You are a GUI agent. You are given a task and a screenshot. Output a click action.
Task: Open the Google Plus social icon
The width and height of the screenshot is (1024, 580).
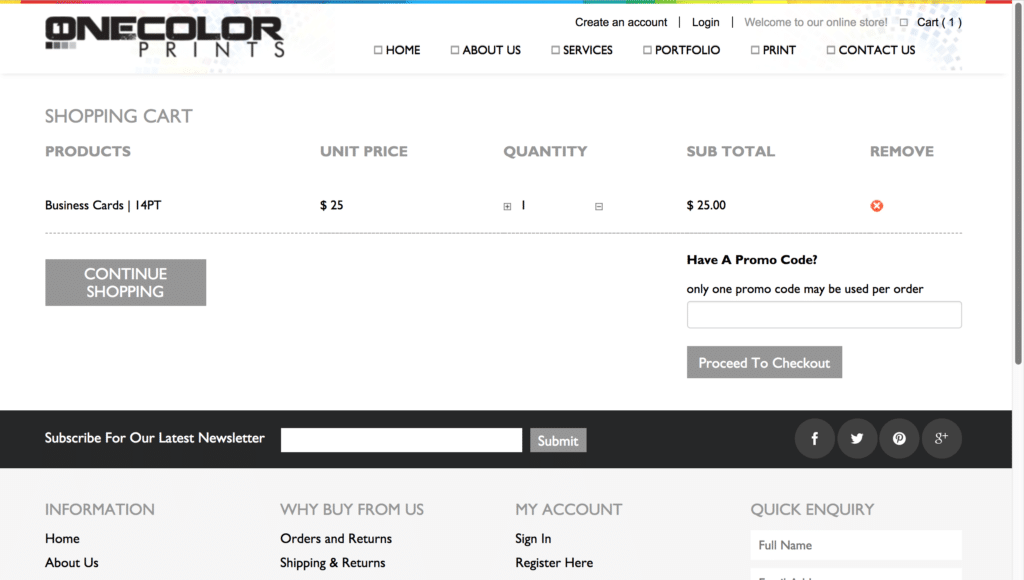(941, 438)
